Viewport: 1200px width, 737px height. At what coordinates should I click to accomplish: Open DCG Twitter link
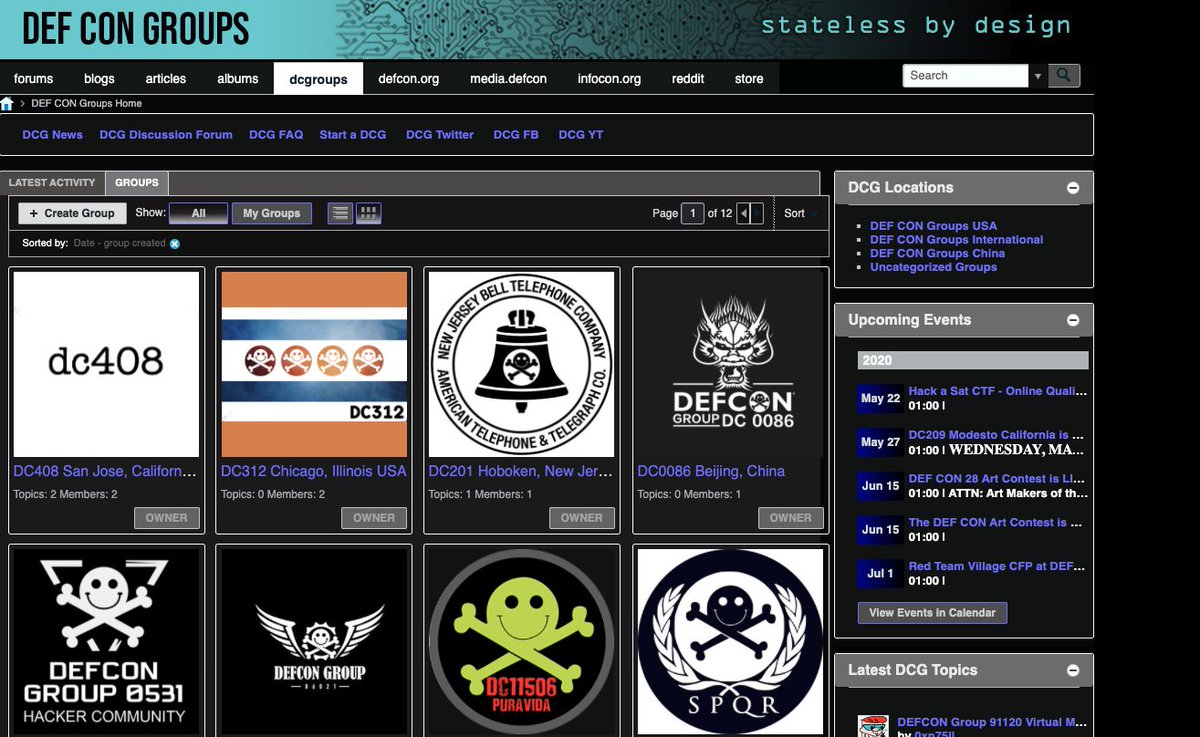click(440, 135)
